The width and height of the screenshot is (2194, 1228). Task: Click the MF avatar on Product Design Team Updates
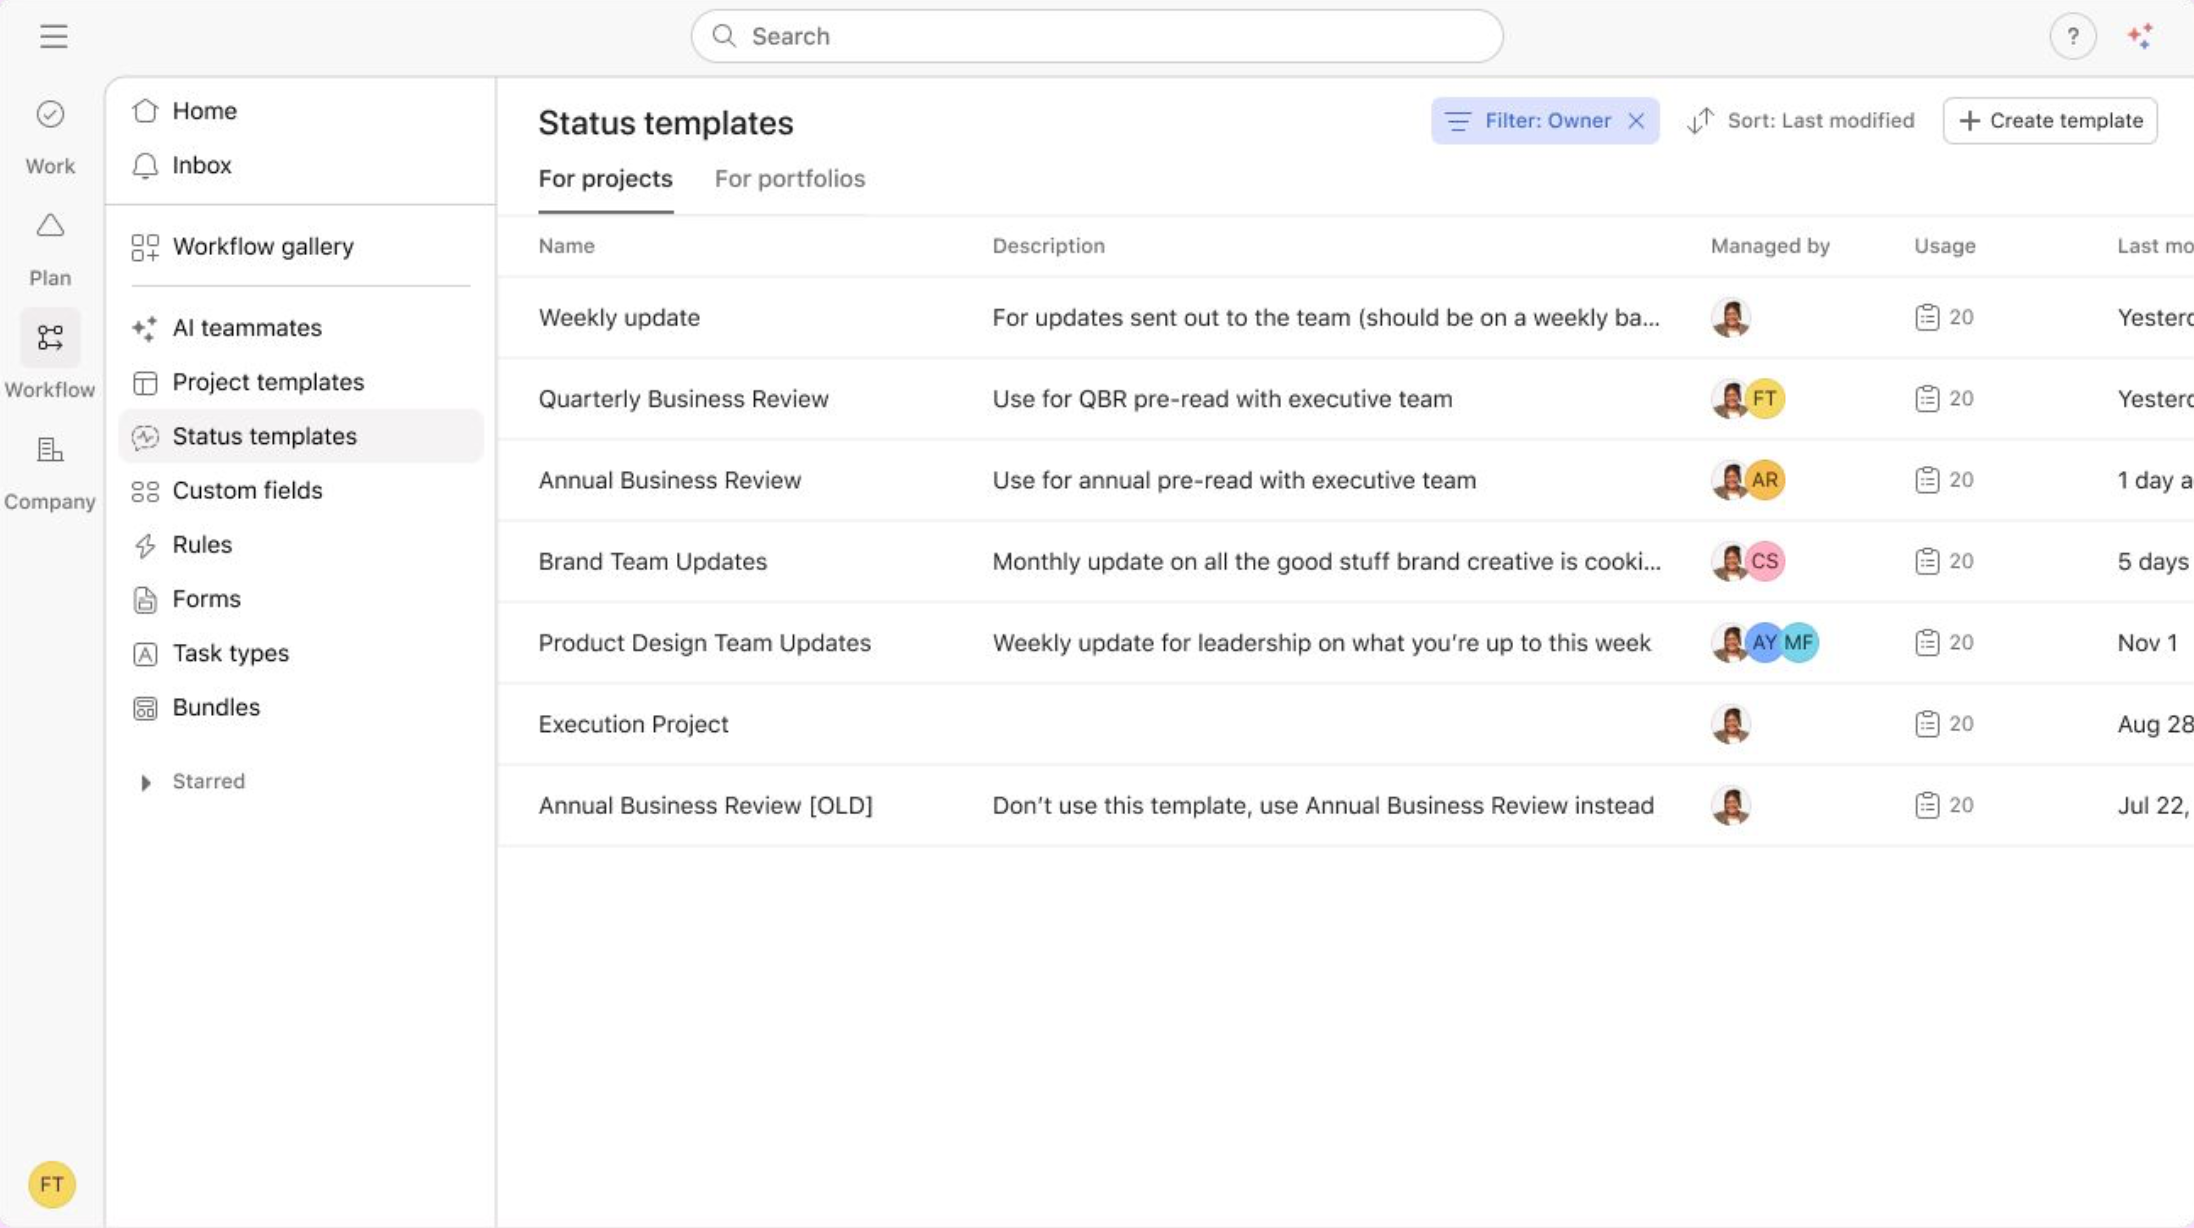(x=1799, y=642)
